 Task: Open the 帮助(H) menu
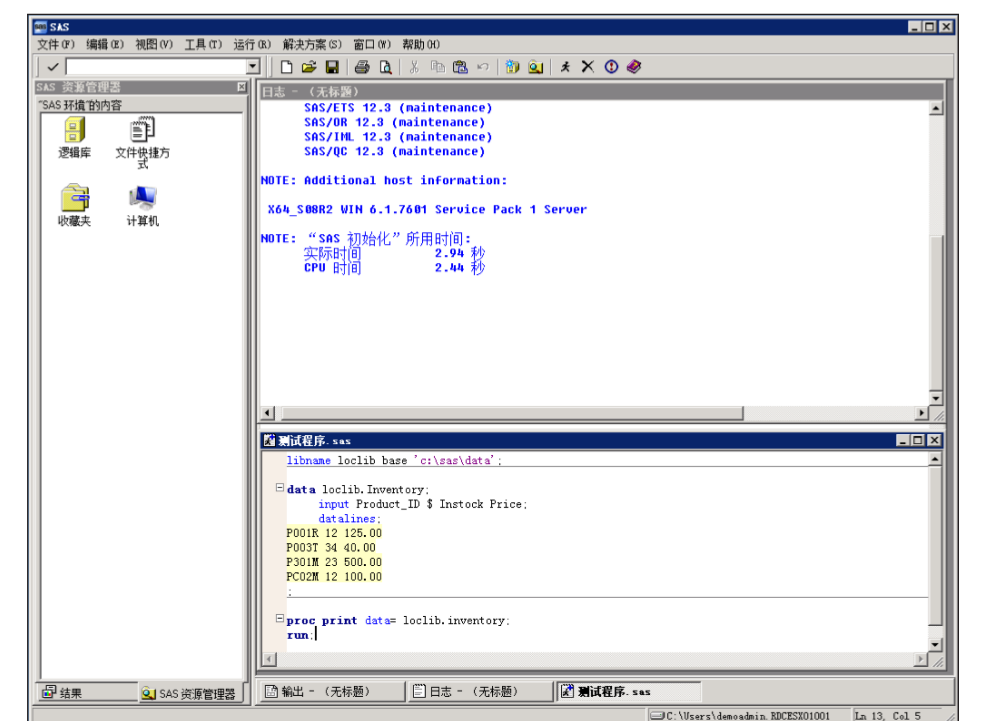click(421, 44)
